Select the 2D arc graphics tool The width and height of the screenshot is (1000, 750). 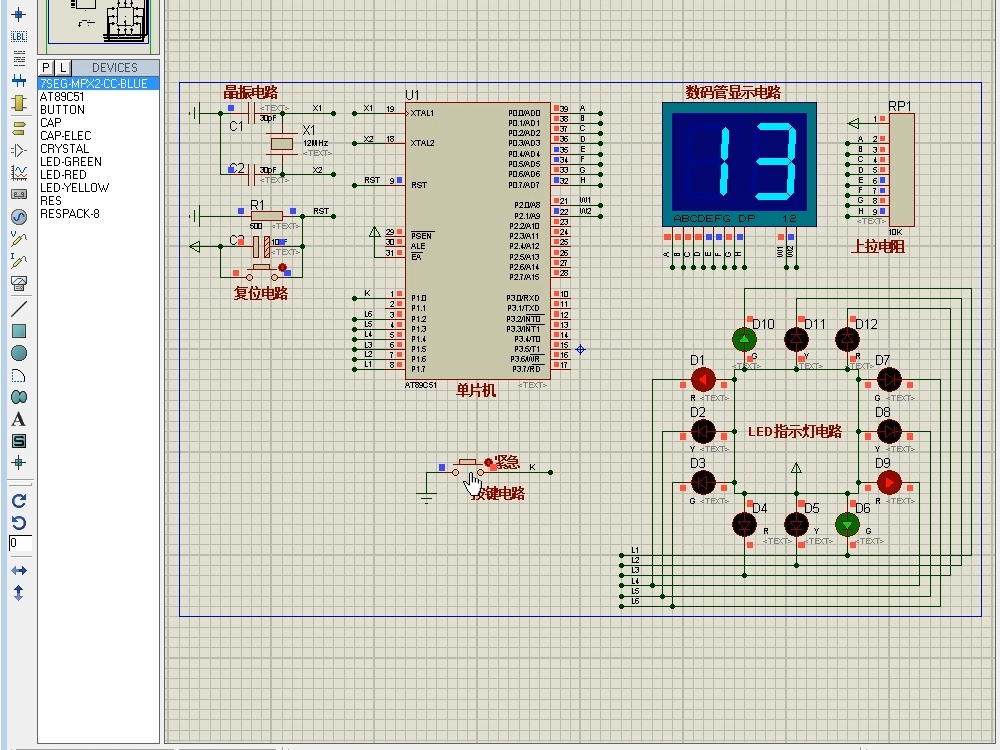(19, 375)
